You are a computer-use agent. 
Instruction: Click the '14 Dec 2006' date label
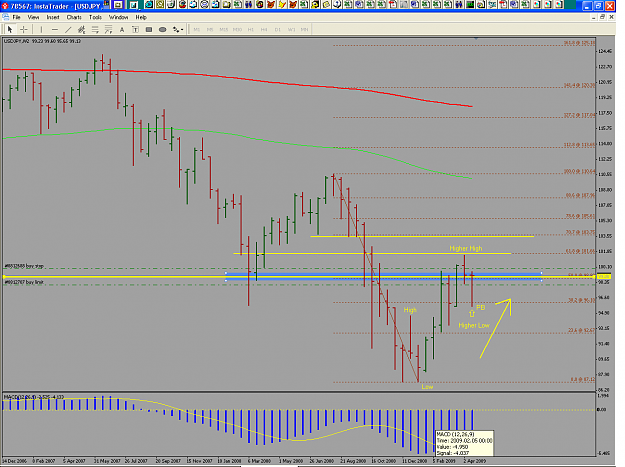point(15,461)
